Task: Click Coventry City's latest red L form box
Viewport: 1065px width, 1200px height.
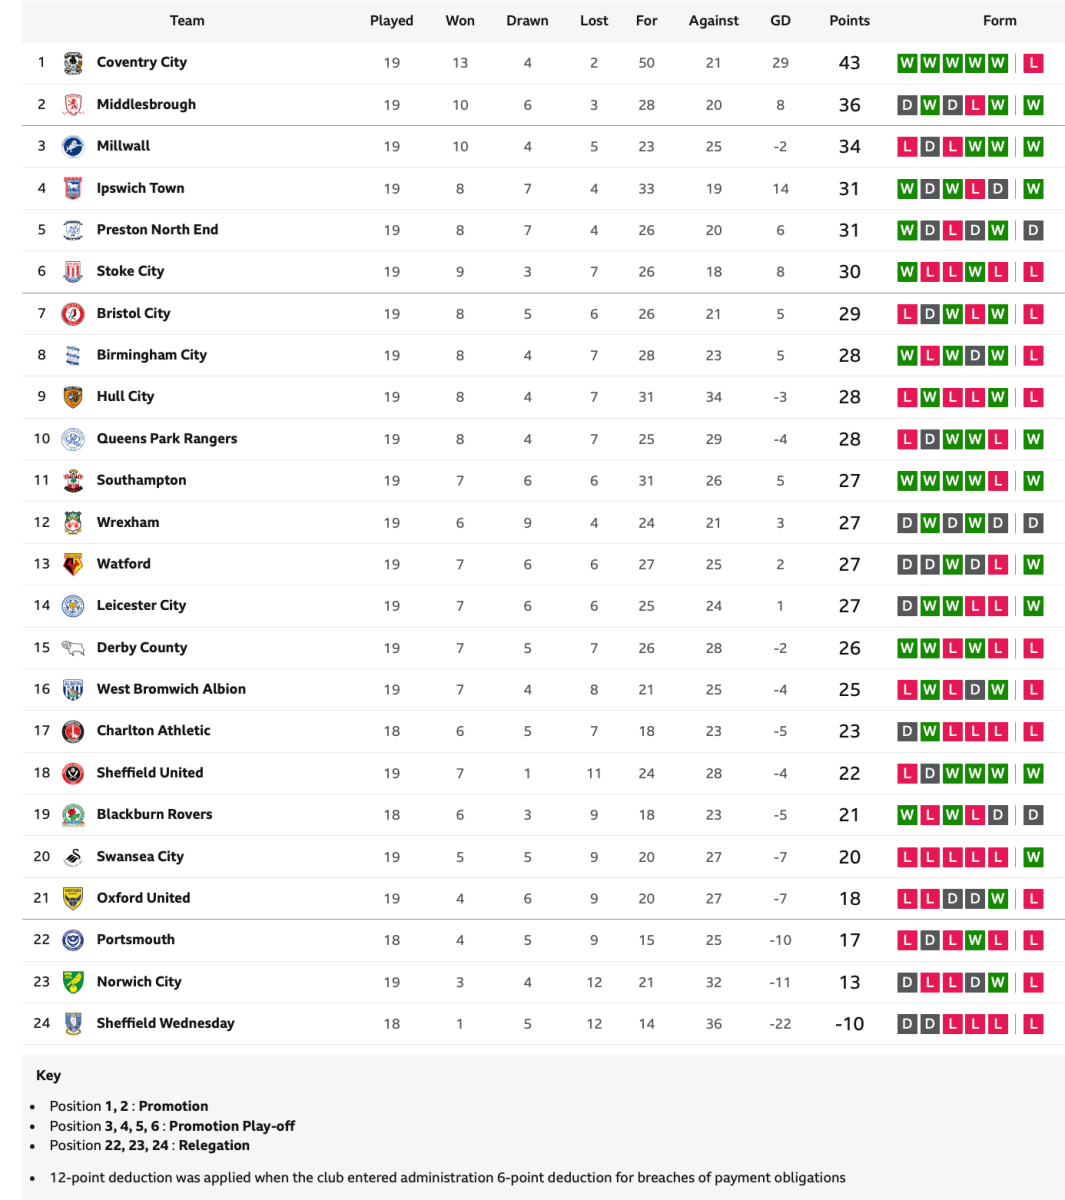Action: (x=1033, y=63)
